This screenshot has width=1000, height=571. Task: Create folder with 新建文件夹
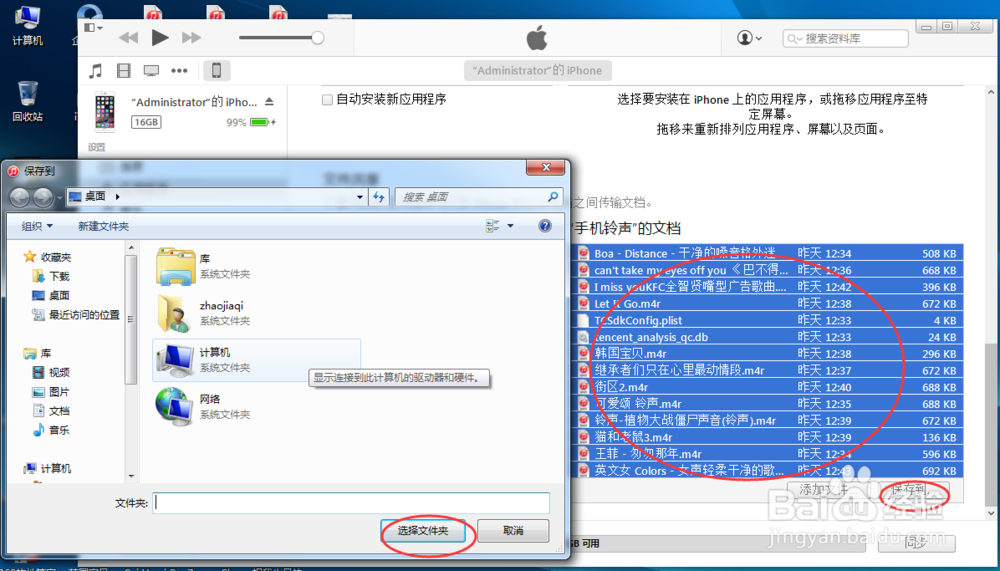pos(103,226)
